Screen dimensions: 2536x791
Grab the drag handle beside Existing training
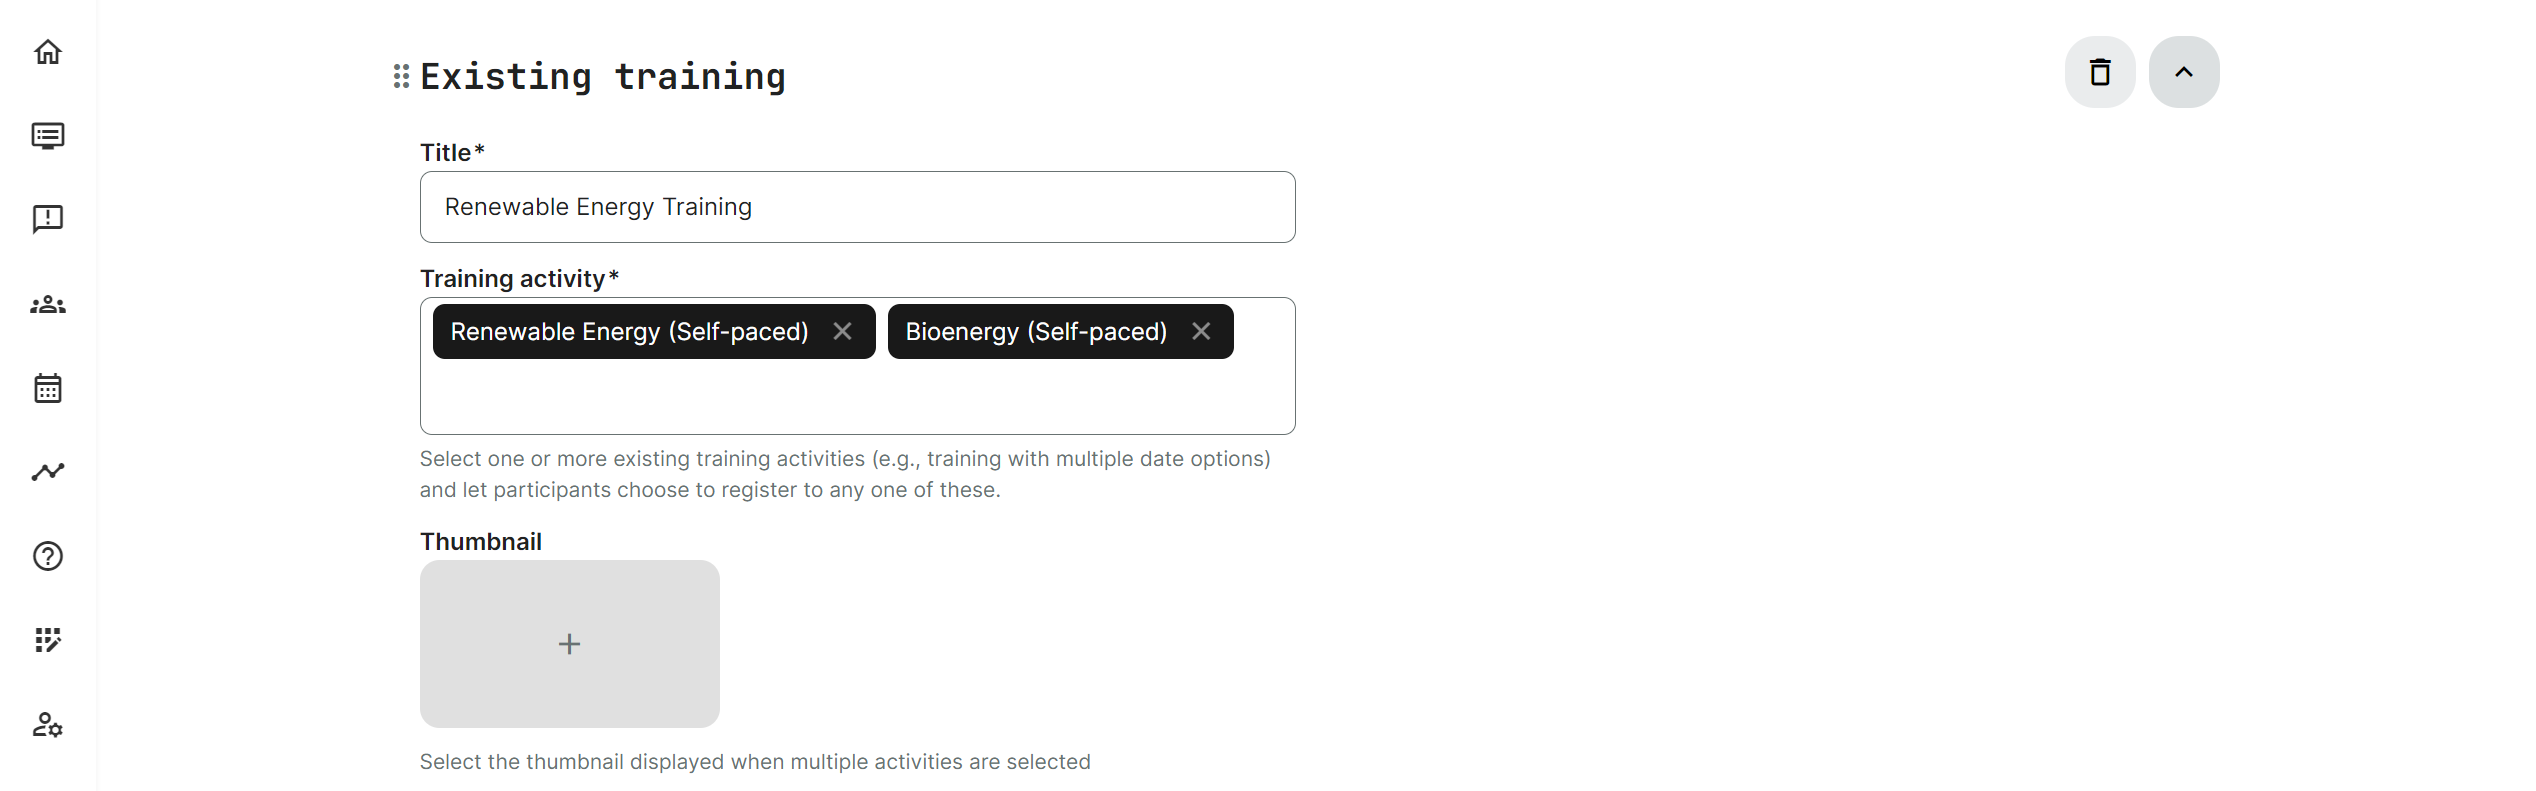(401, 76)
